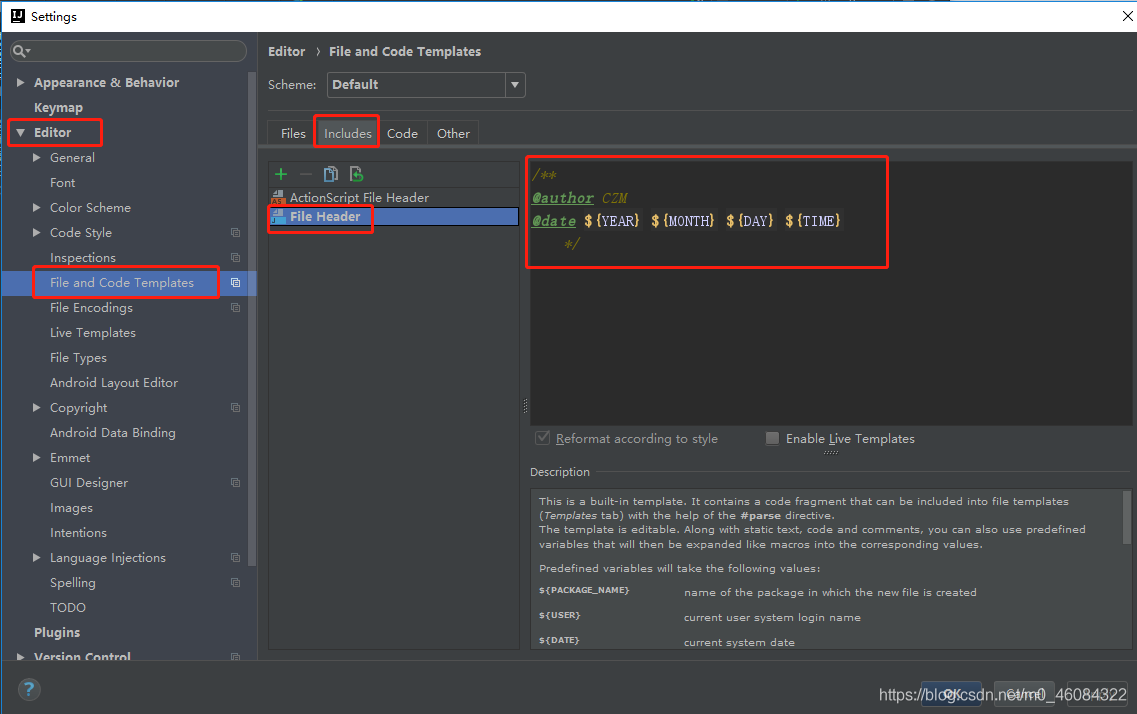The image size is (1137, 714).
Task: Click the settings tree vertical scrollbar
Action: click(x=252, y=319)
